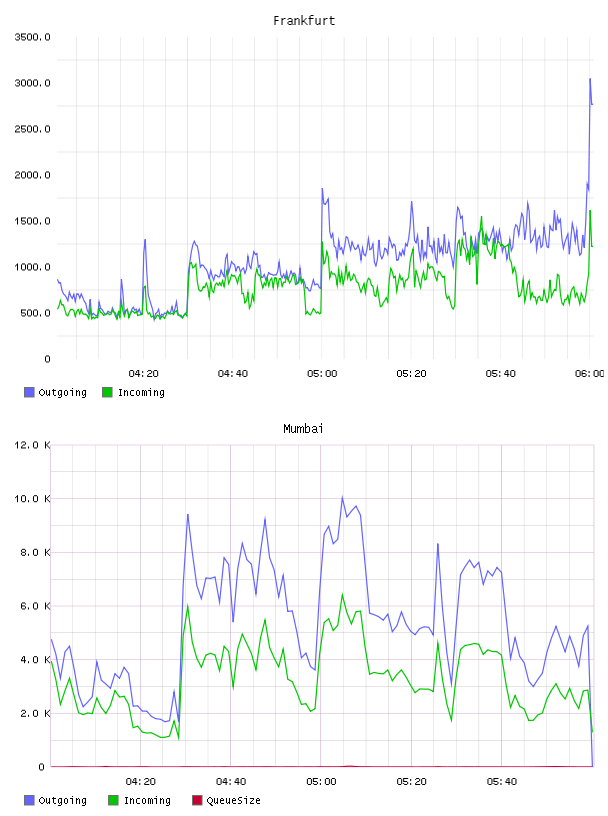This screenshot has height=816, width=608.
Task: Click the Mumbai chart title
Action: [x=303, y=429]
